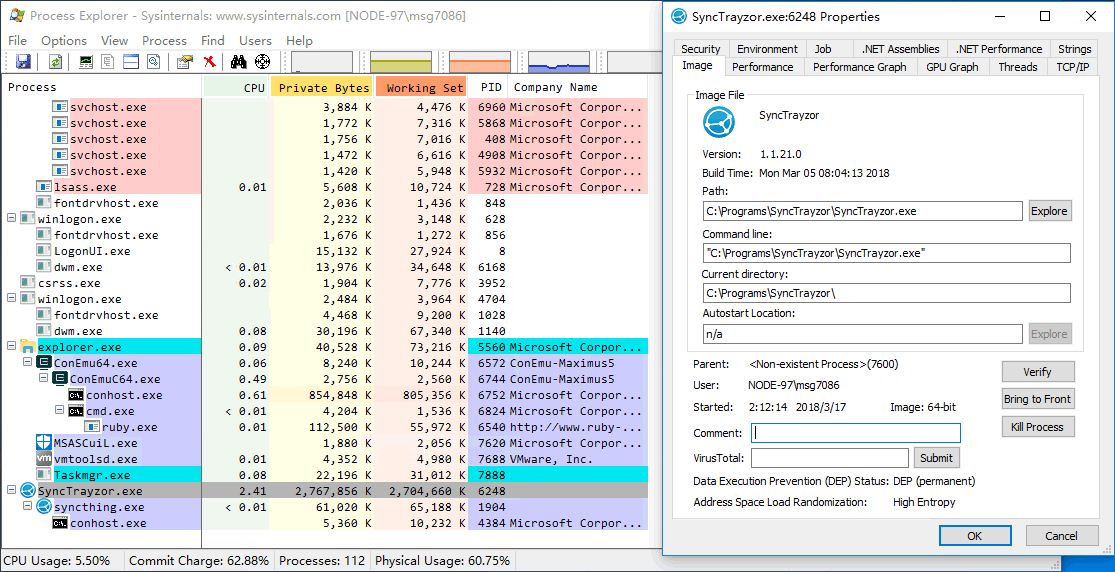
Task: Collapse the winlogon.exe node above LogonUI.exe
Action: click(x=11, y=218)
